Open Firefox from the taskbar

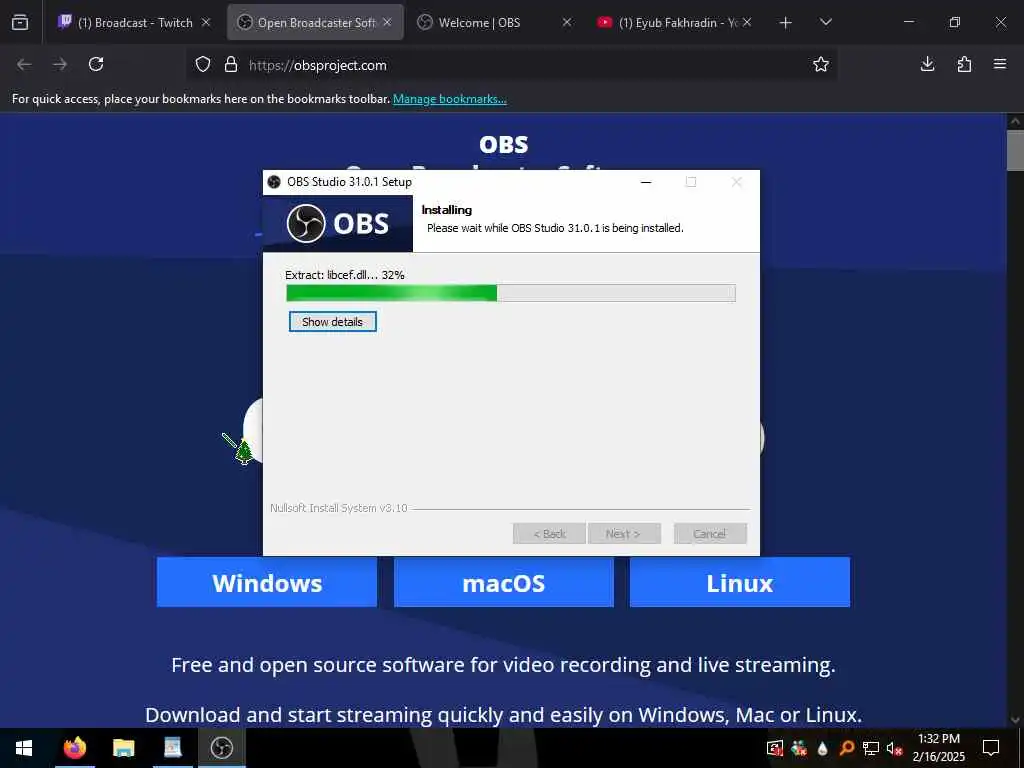(74, 748)
